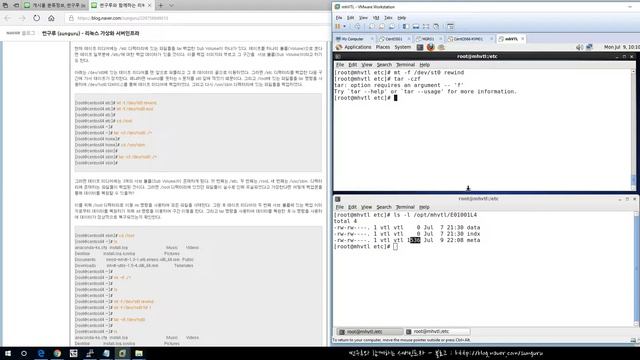Open View menu in lower terminal window
The width and height of the screenshot is (640, 360).
pyautogui.click(x=366, y=207)
